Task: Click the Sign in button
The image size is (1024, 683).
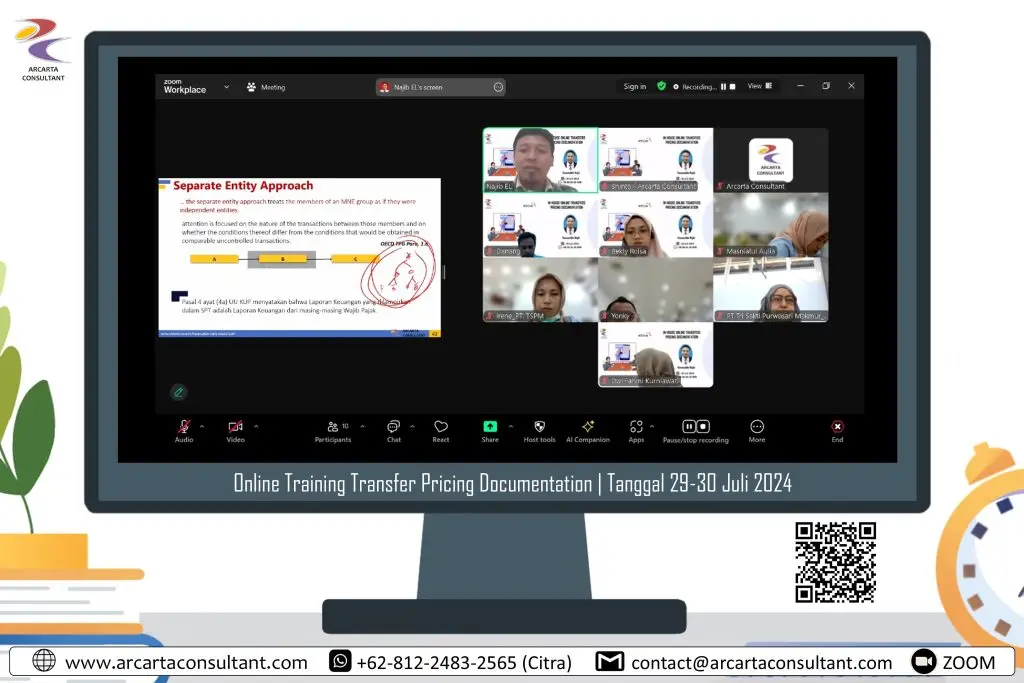Action: (x=635, y=87)
